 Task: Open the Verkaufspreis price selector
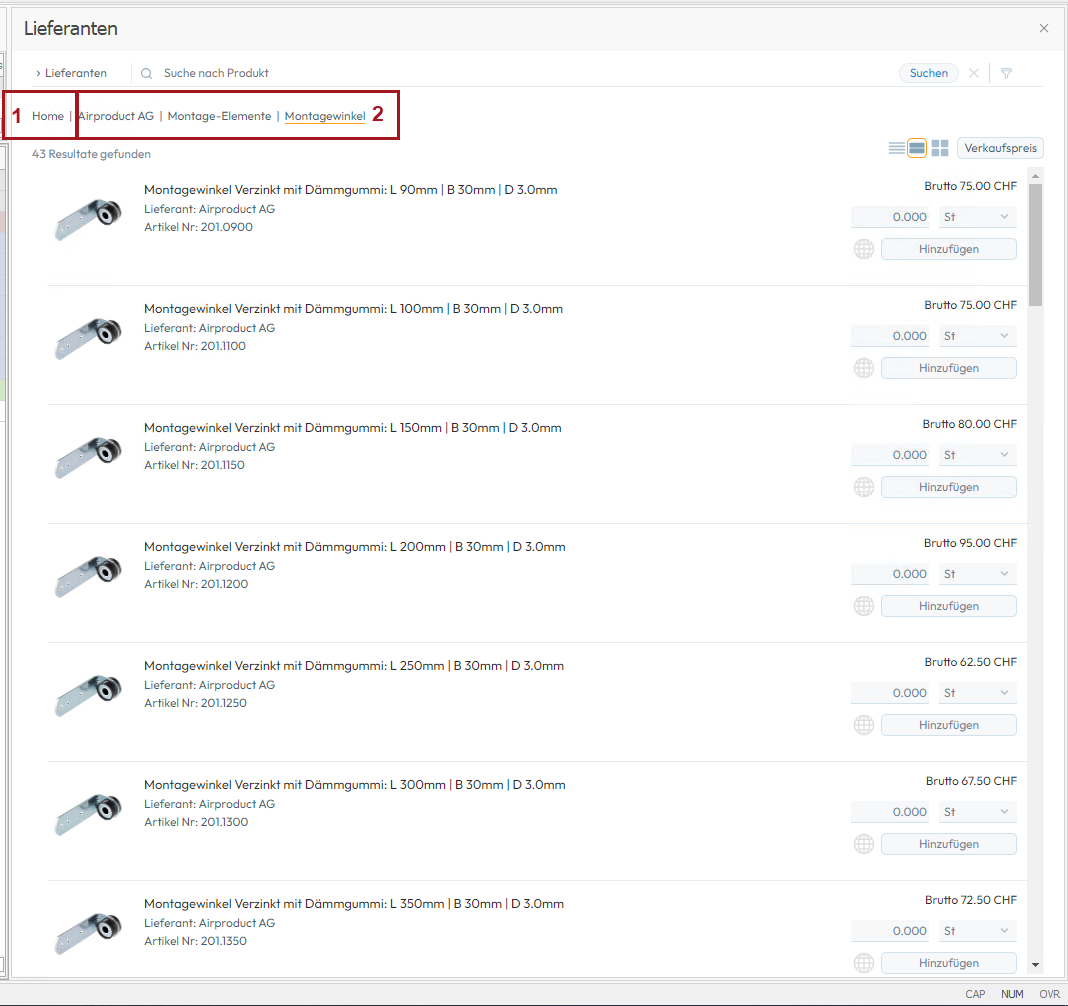(1000, 148)
